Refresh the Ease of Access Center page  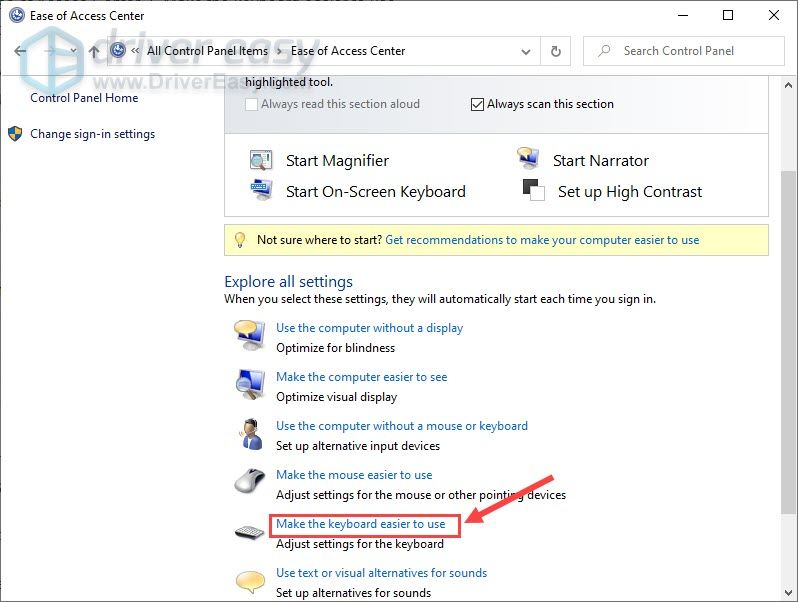tap(556, 51)
